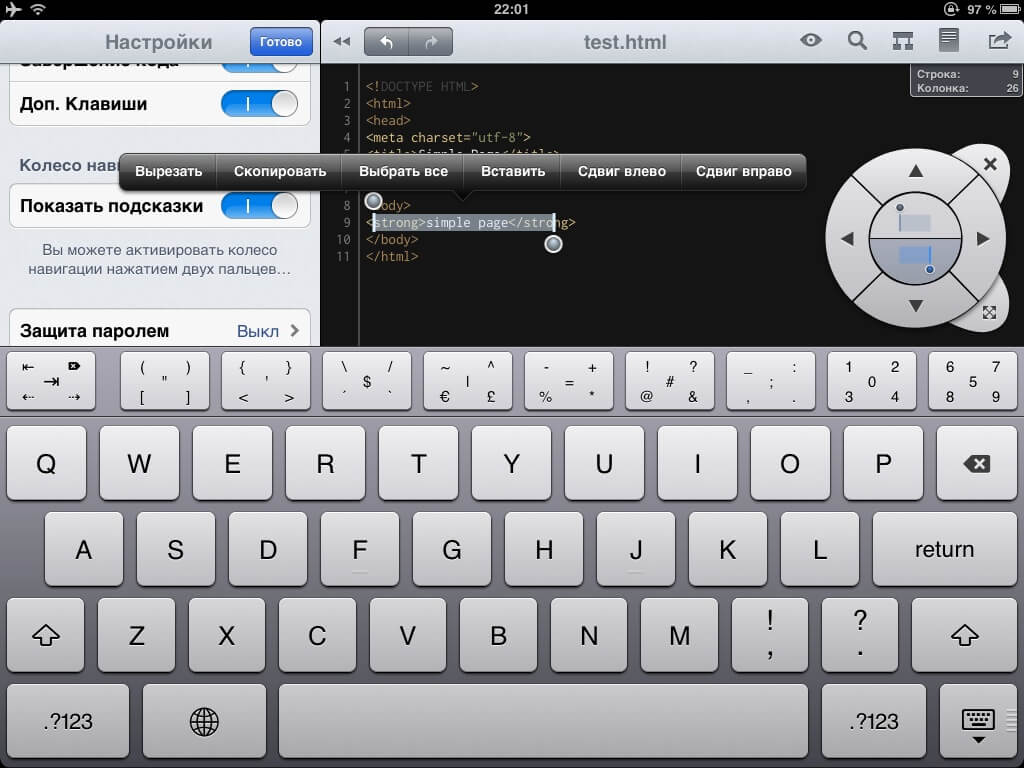Viewport: 1024px width, 768px height.
Task: Tap the @, #, & extra key
Action: [669, 381]
